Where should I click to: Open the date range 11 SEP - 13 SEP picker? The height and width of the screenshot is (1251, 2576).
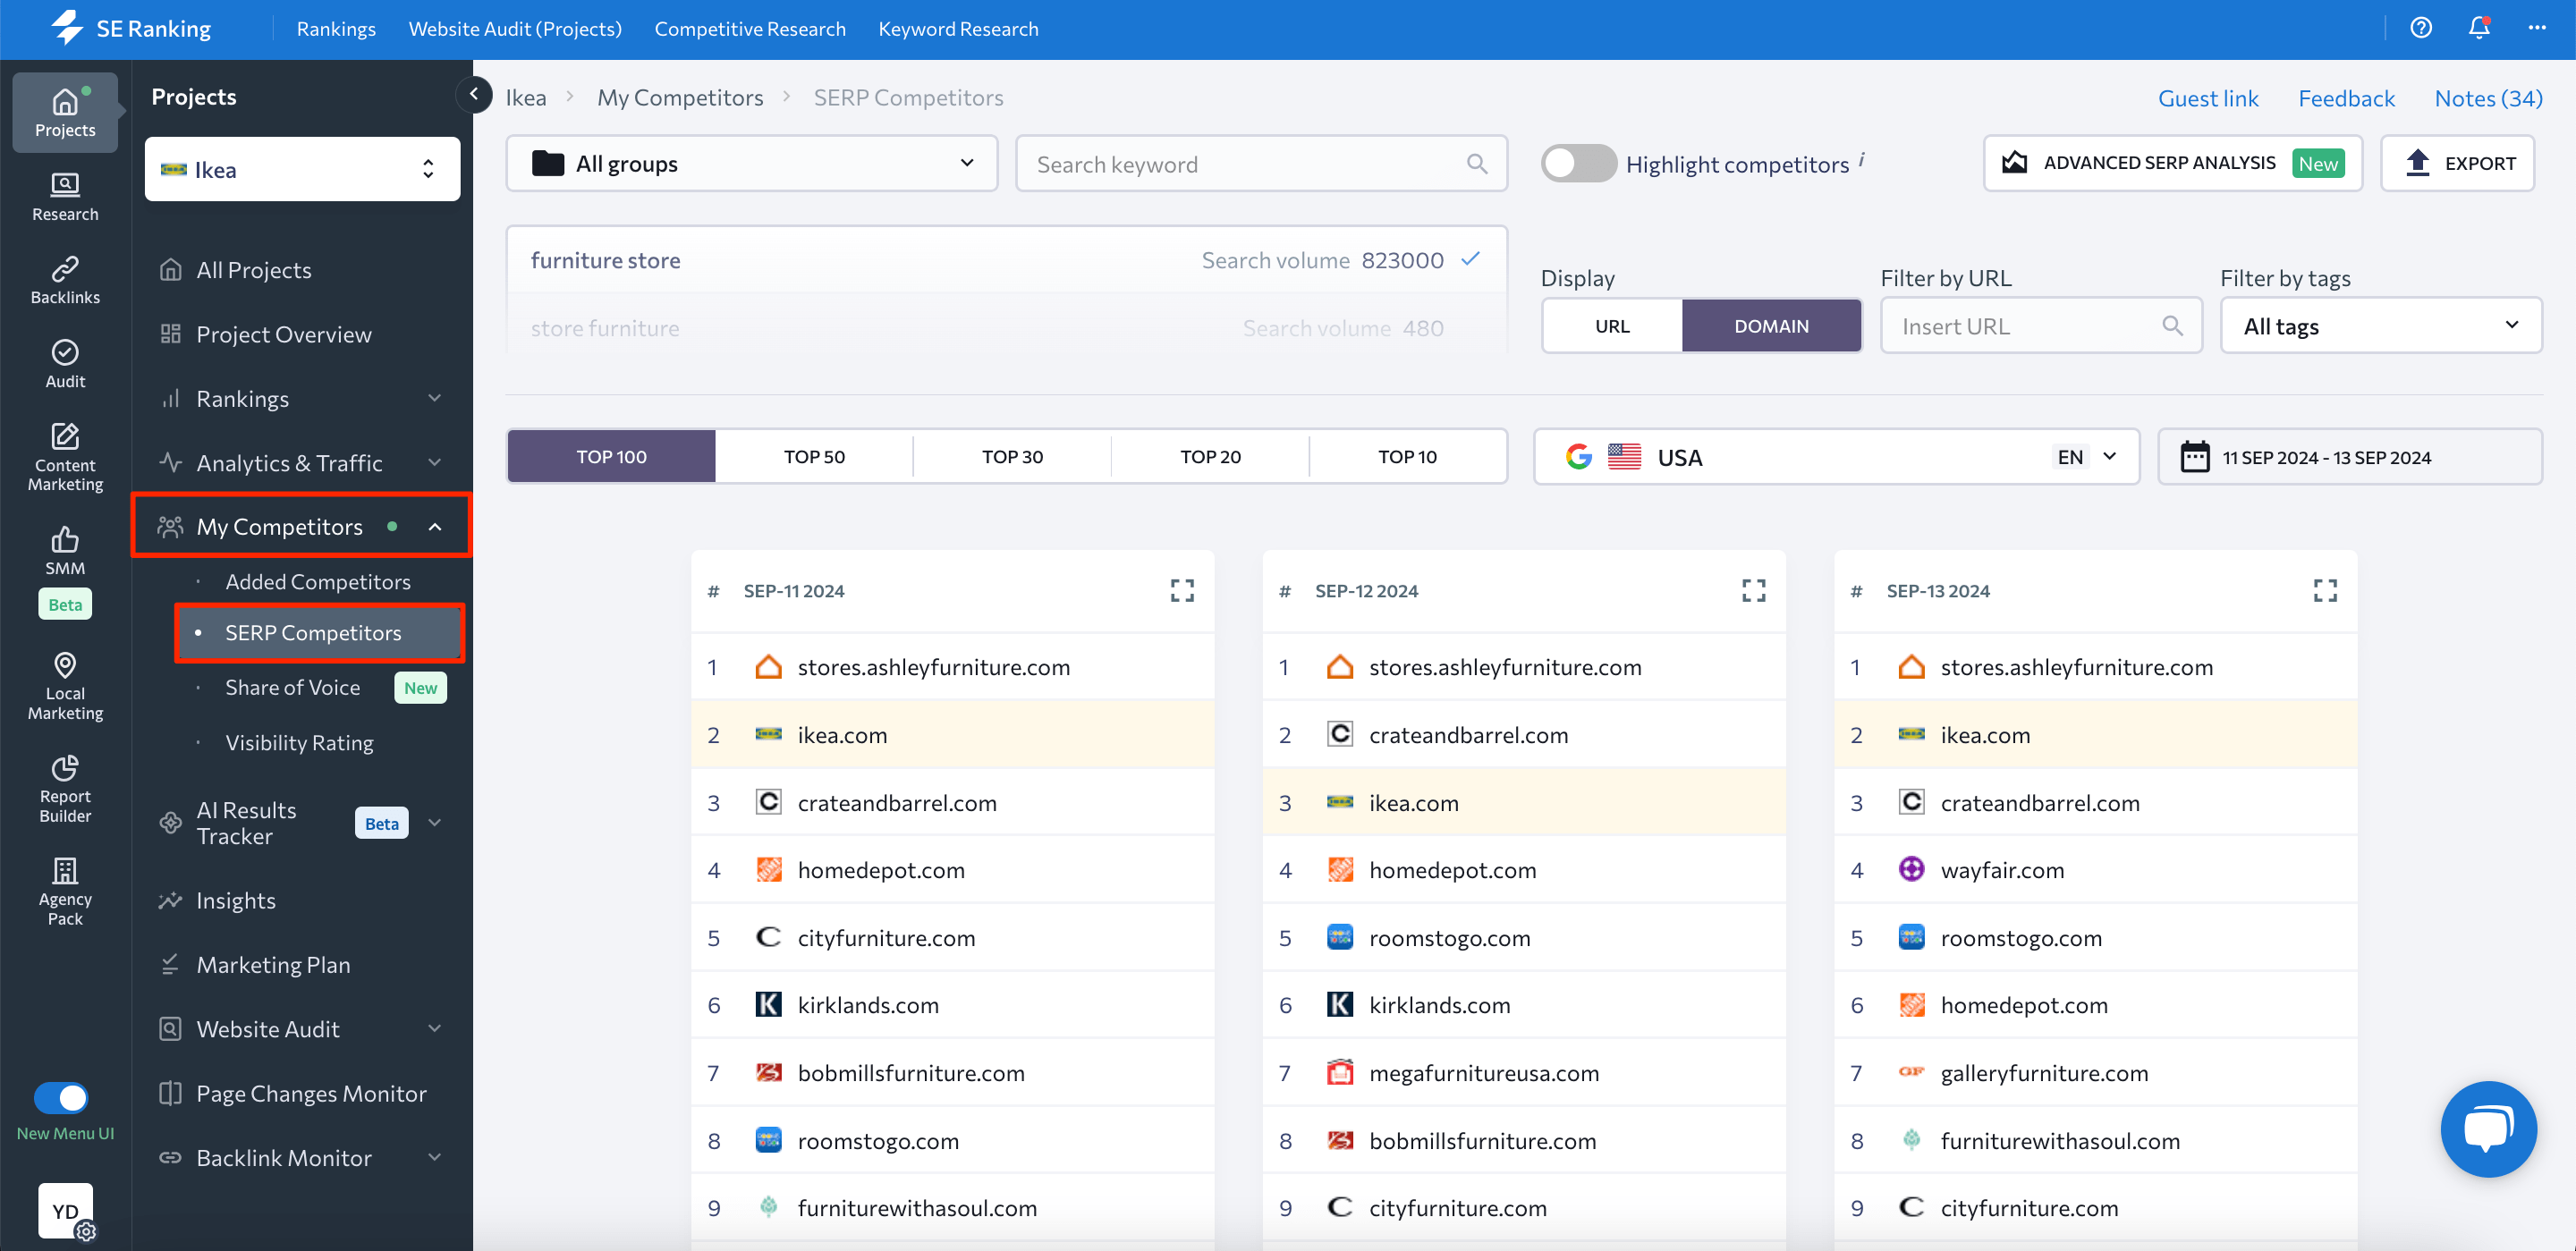[x=2350, y=457]
